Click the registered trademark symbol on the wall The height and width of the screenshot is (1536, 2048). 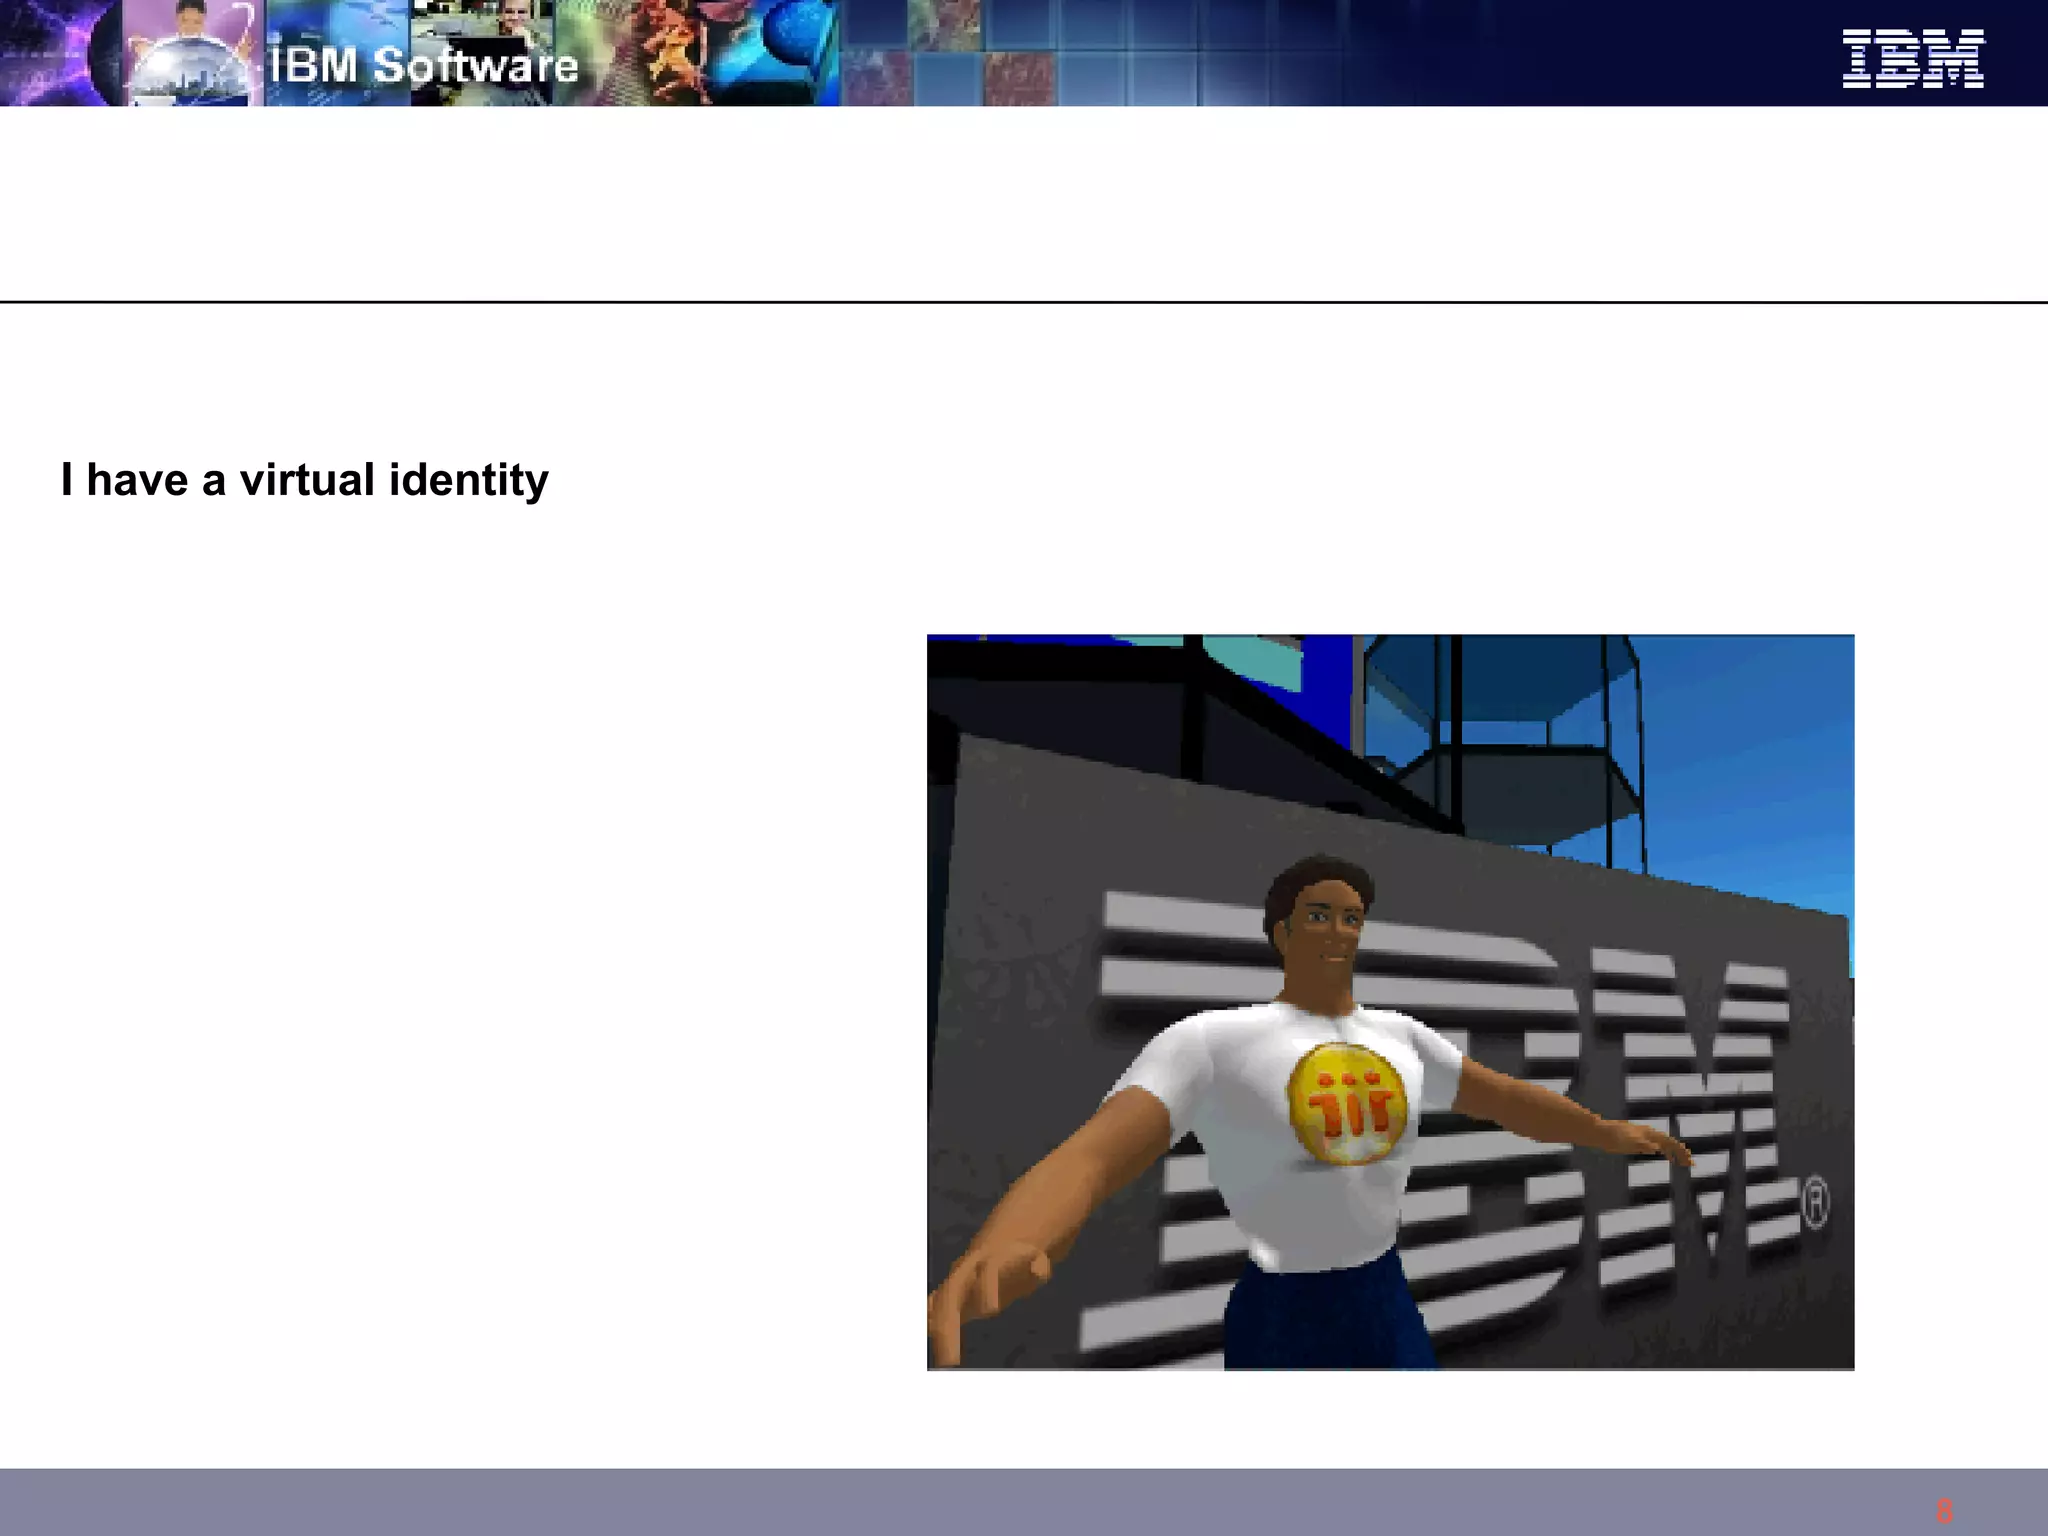pyautogui.click(x=1816, y=1204)
